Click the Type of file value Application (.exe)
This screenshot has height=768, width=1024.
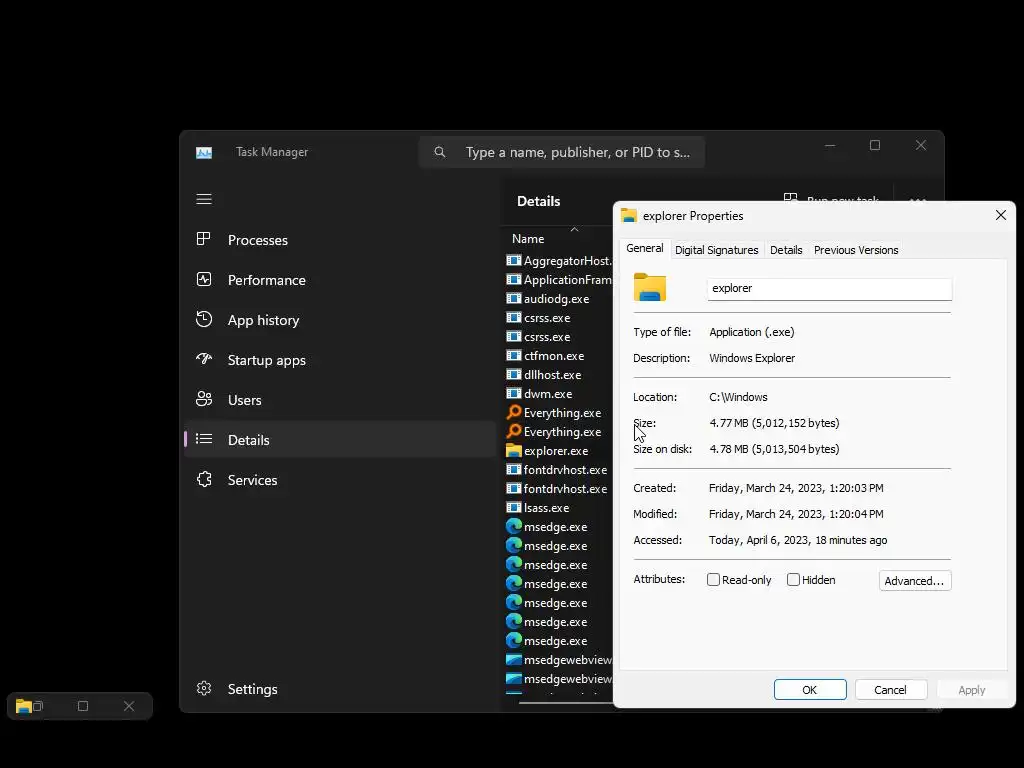752,332
